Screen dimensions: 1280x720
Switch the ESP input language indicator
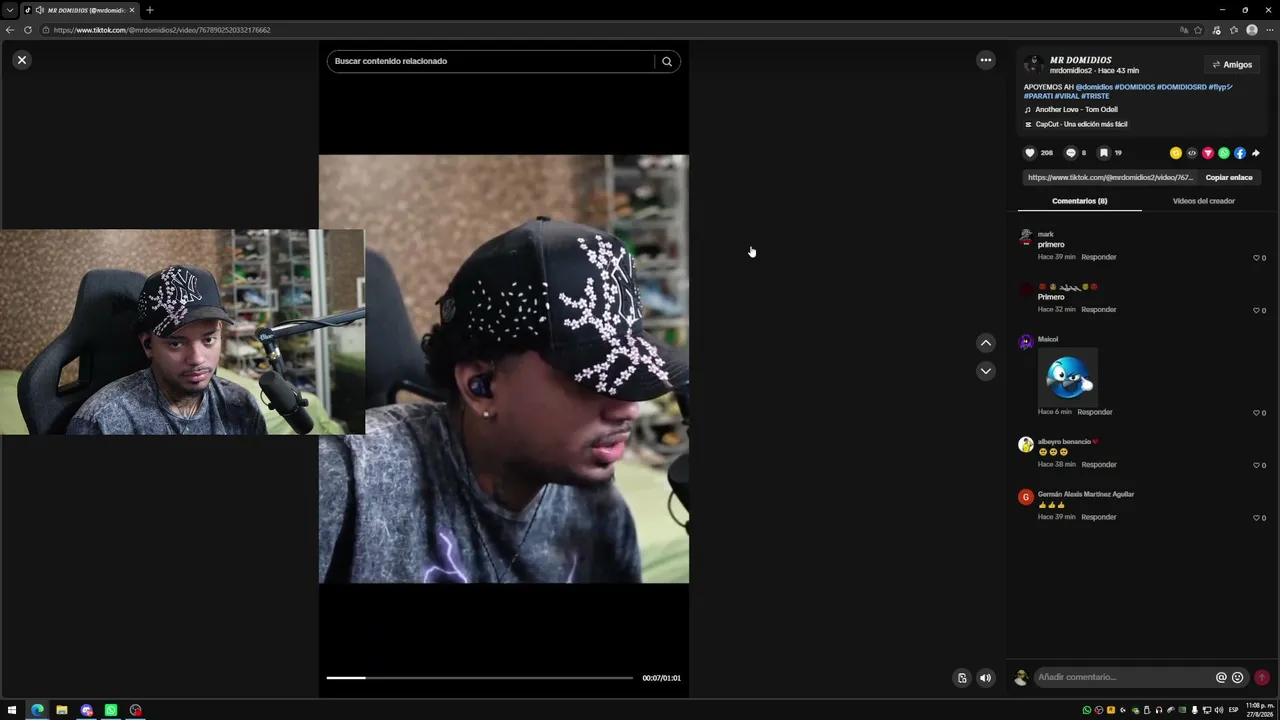click(1233, 710)
